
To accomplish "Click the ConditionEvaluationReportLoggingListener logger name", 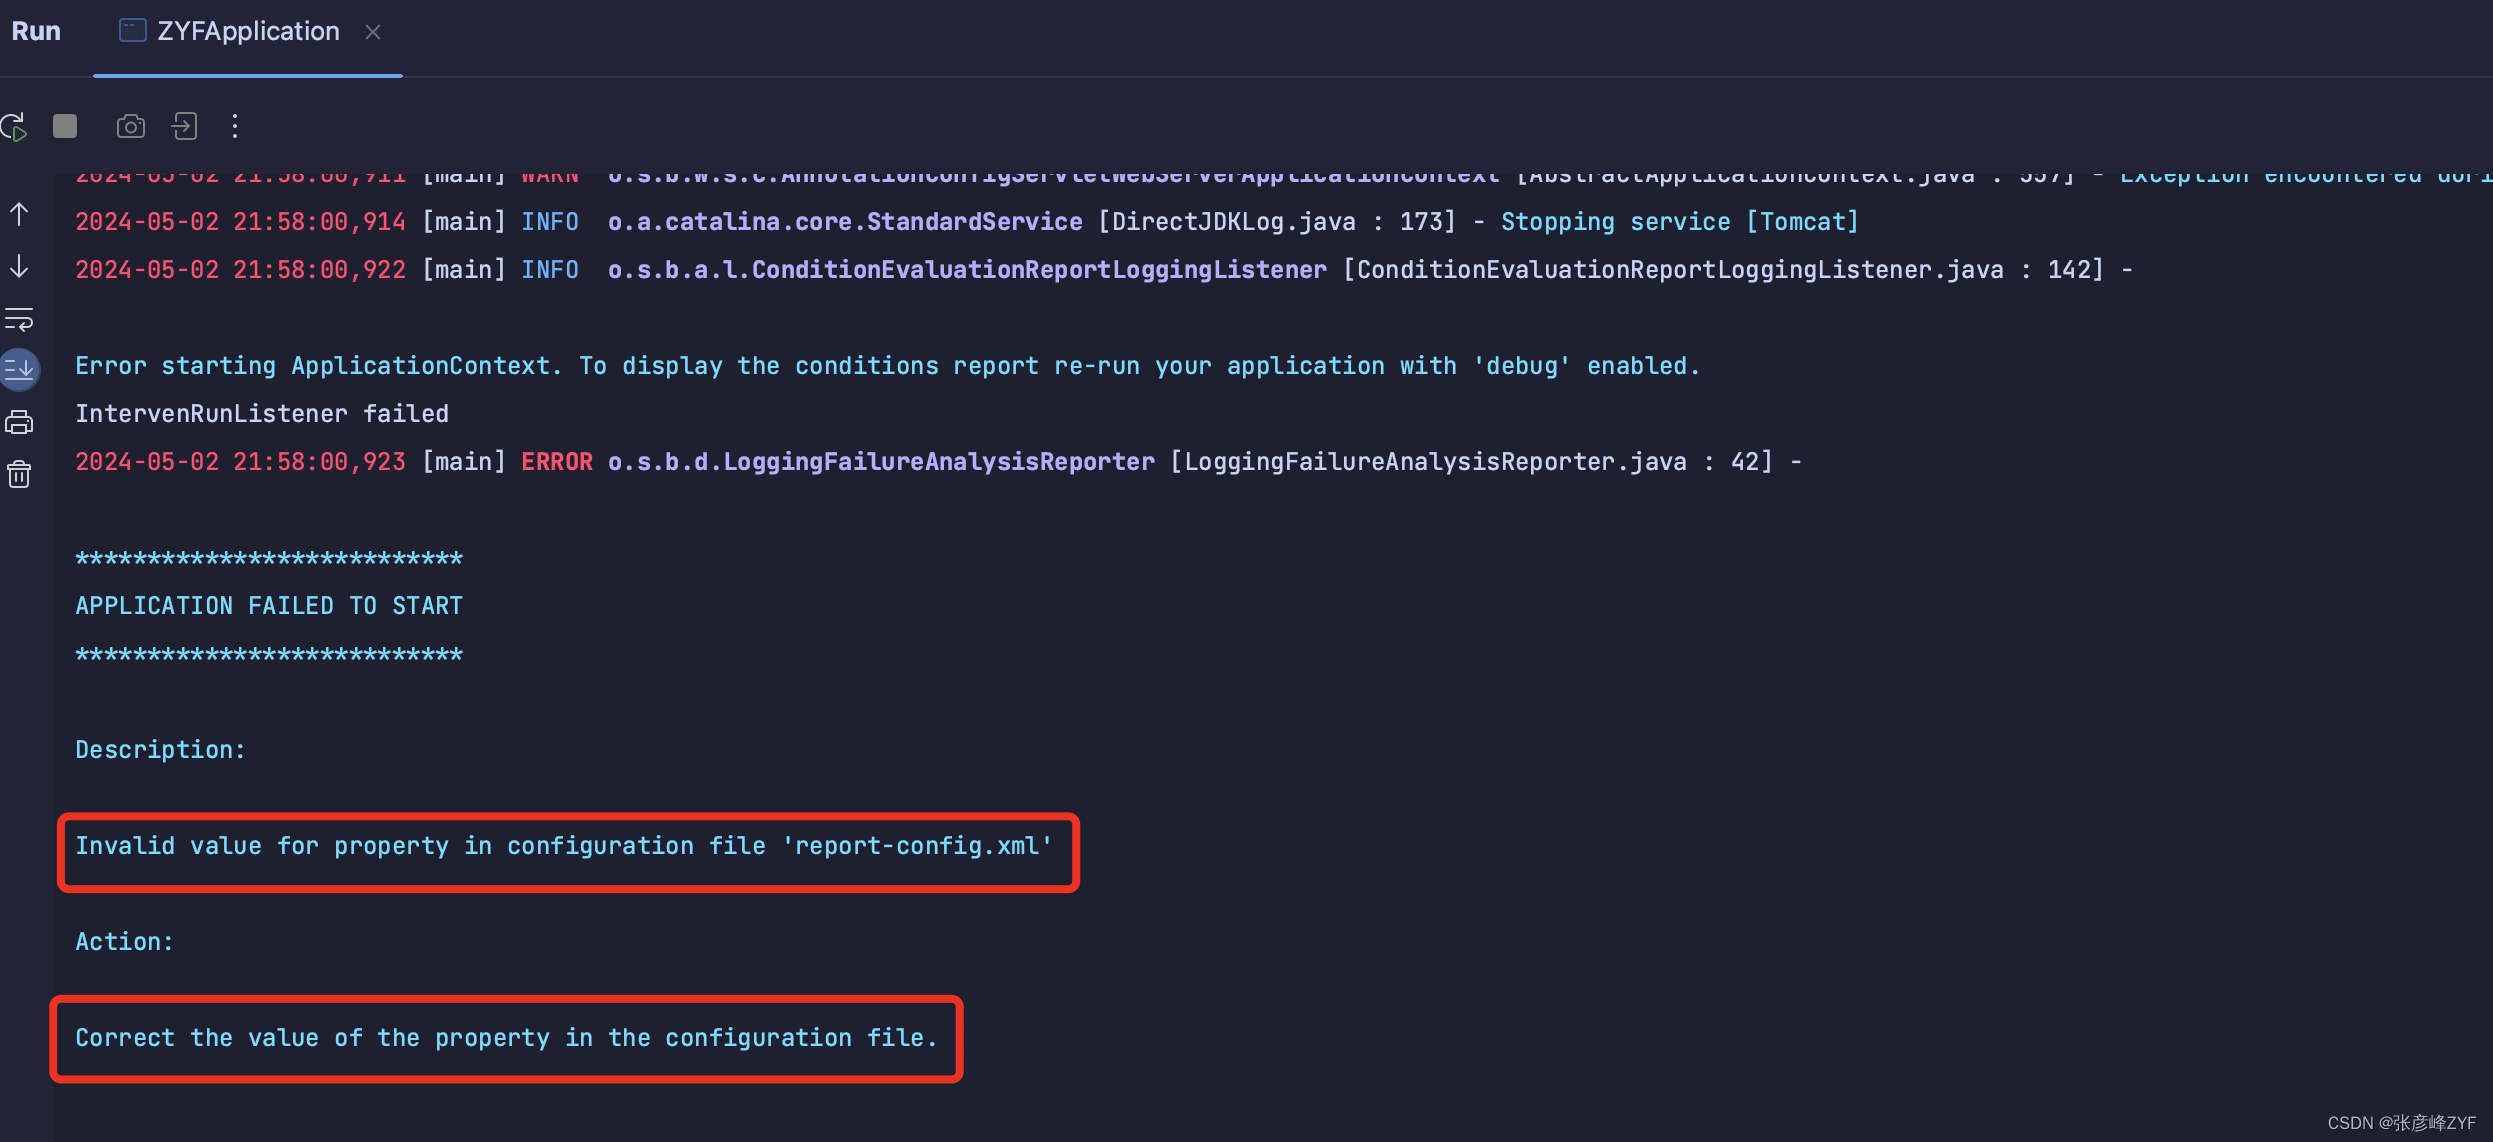I will (x=967, y=270).
